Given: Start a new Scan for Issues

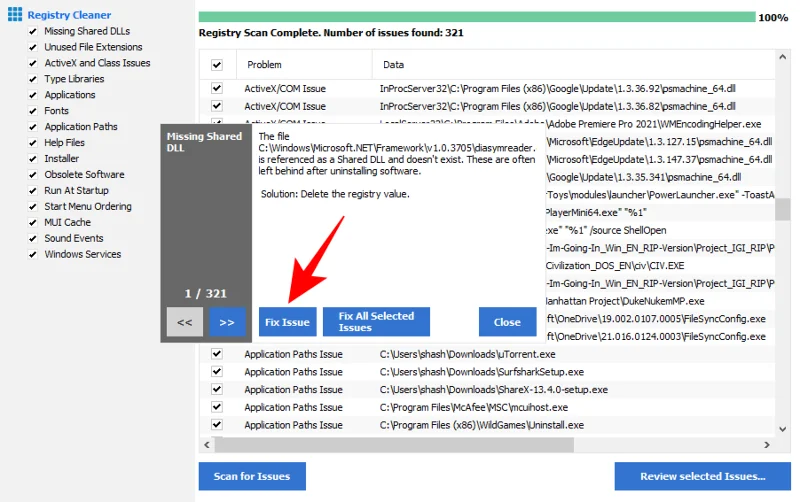Looking at the screenshot, I should click(252, 476).
